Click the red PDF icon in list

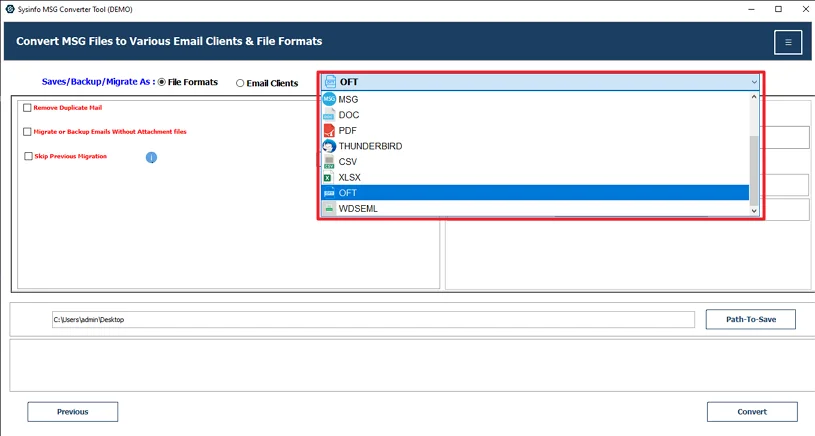[328, 130]
